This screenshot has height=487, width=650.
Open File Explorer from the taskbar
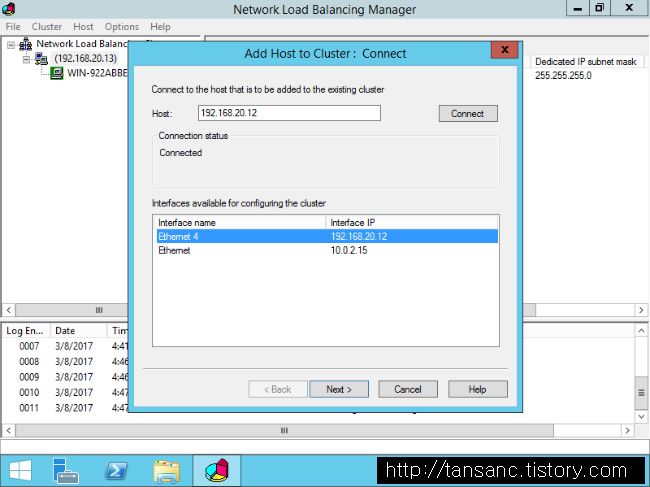pyautogui.click(x=167, y=471)
